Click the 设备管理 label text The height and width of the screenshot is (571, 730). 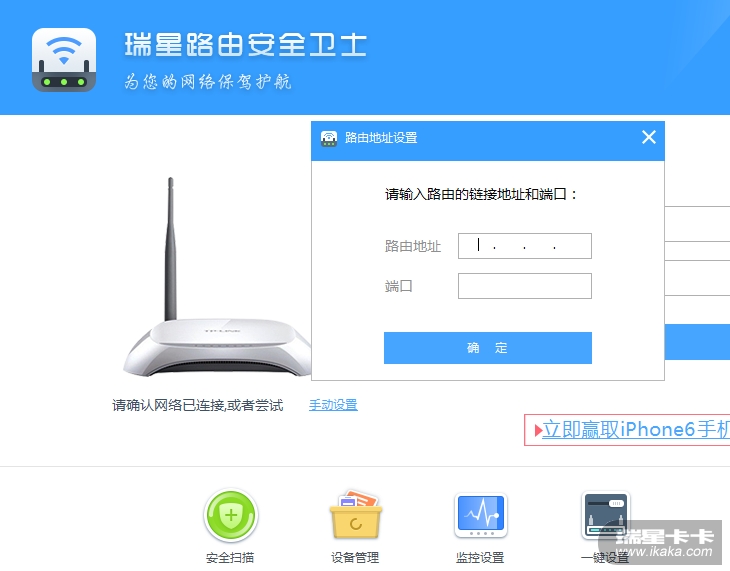[x=355, y=557]
